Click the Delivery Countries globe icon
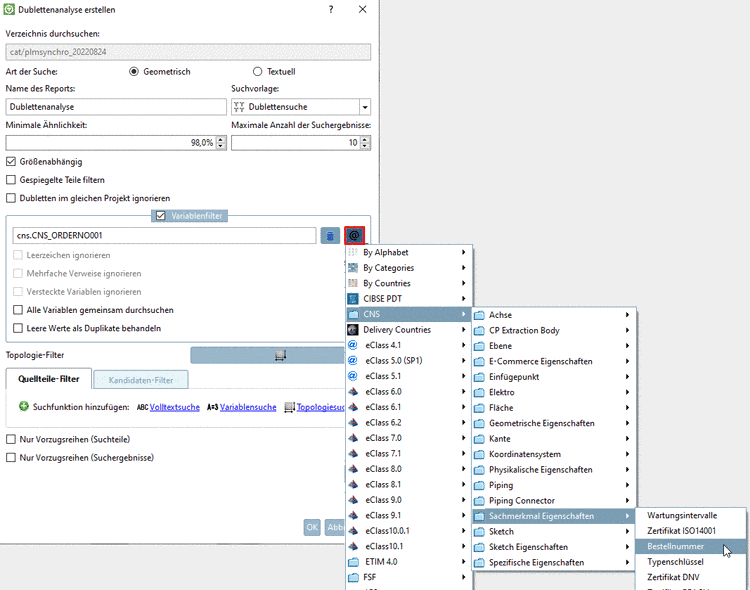750x590 pixels. pyautogui.click(x=353, y=330)
